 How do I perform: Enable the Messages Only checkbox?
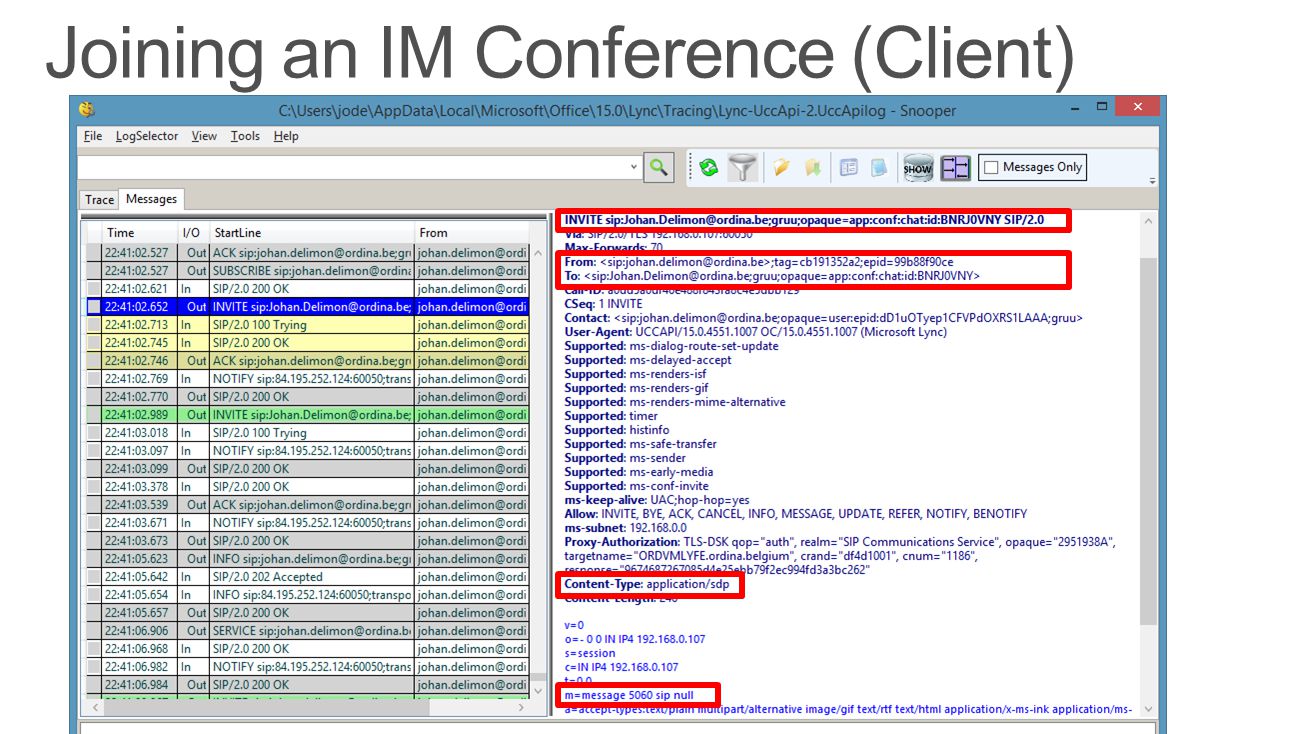pos(992,168)
